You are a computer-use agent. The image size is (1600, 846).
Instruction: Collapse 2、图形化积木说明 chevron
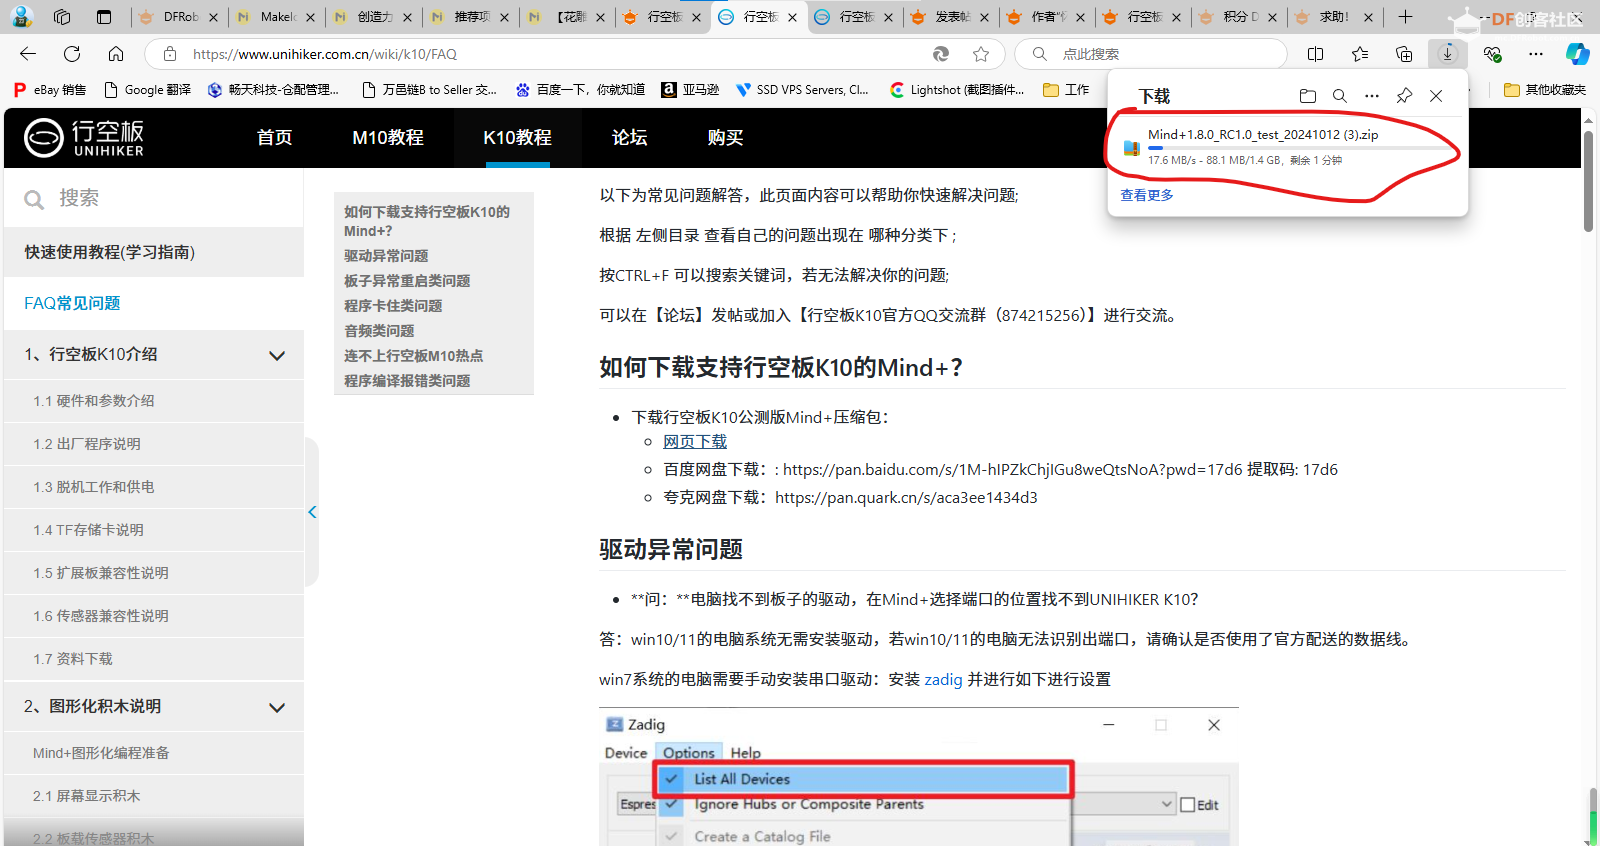(x=277, y=707)
